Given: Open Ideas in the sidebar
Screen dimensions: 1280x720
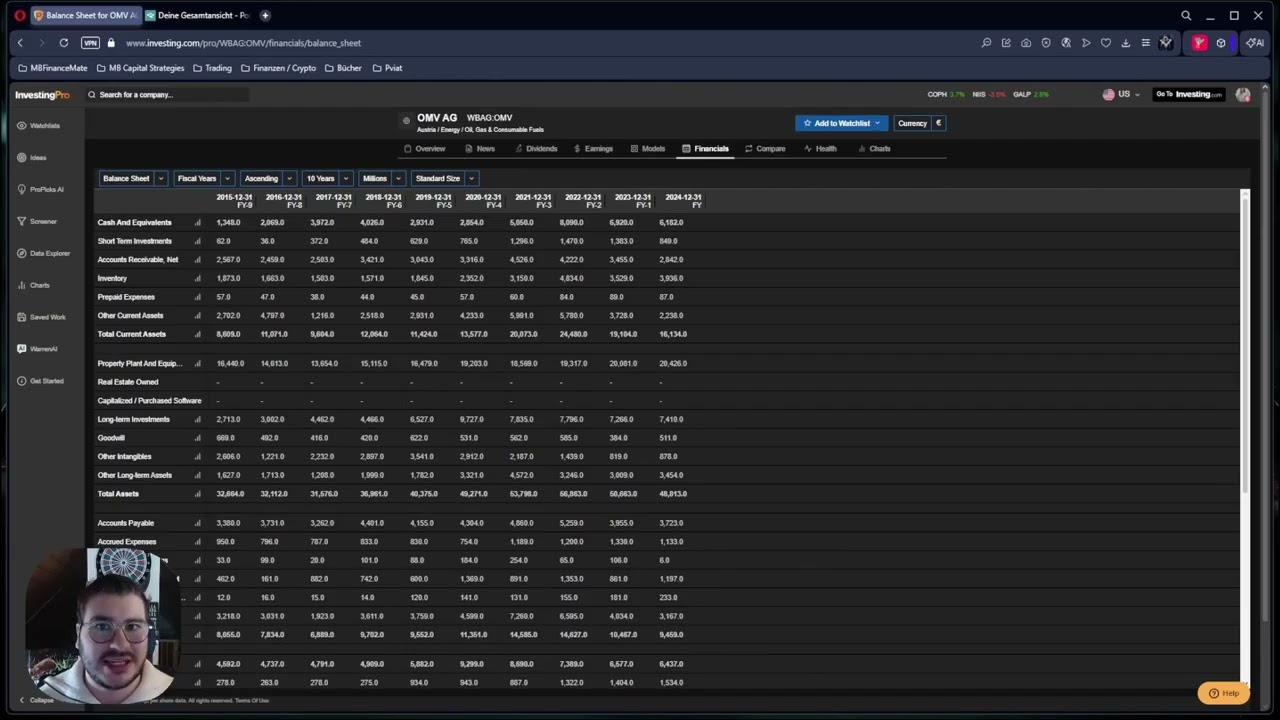Looking at the screenshot, I should coord(32,158).
